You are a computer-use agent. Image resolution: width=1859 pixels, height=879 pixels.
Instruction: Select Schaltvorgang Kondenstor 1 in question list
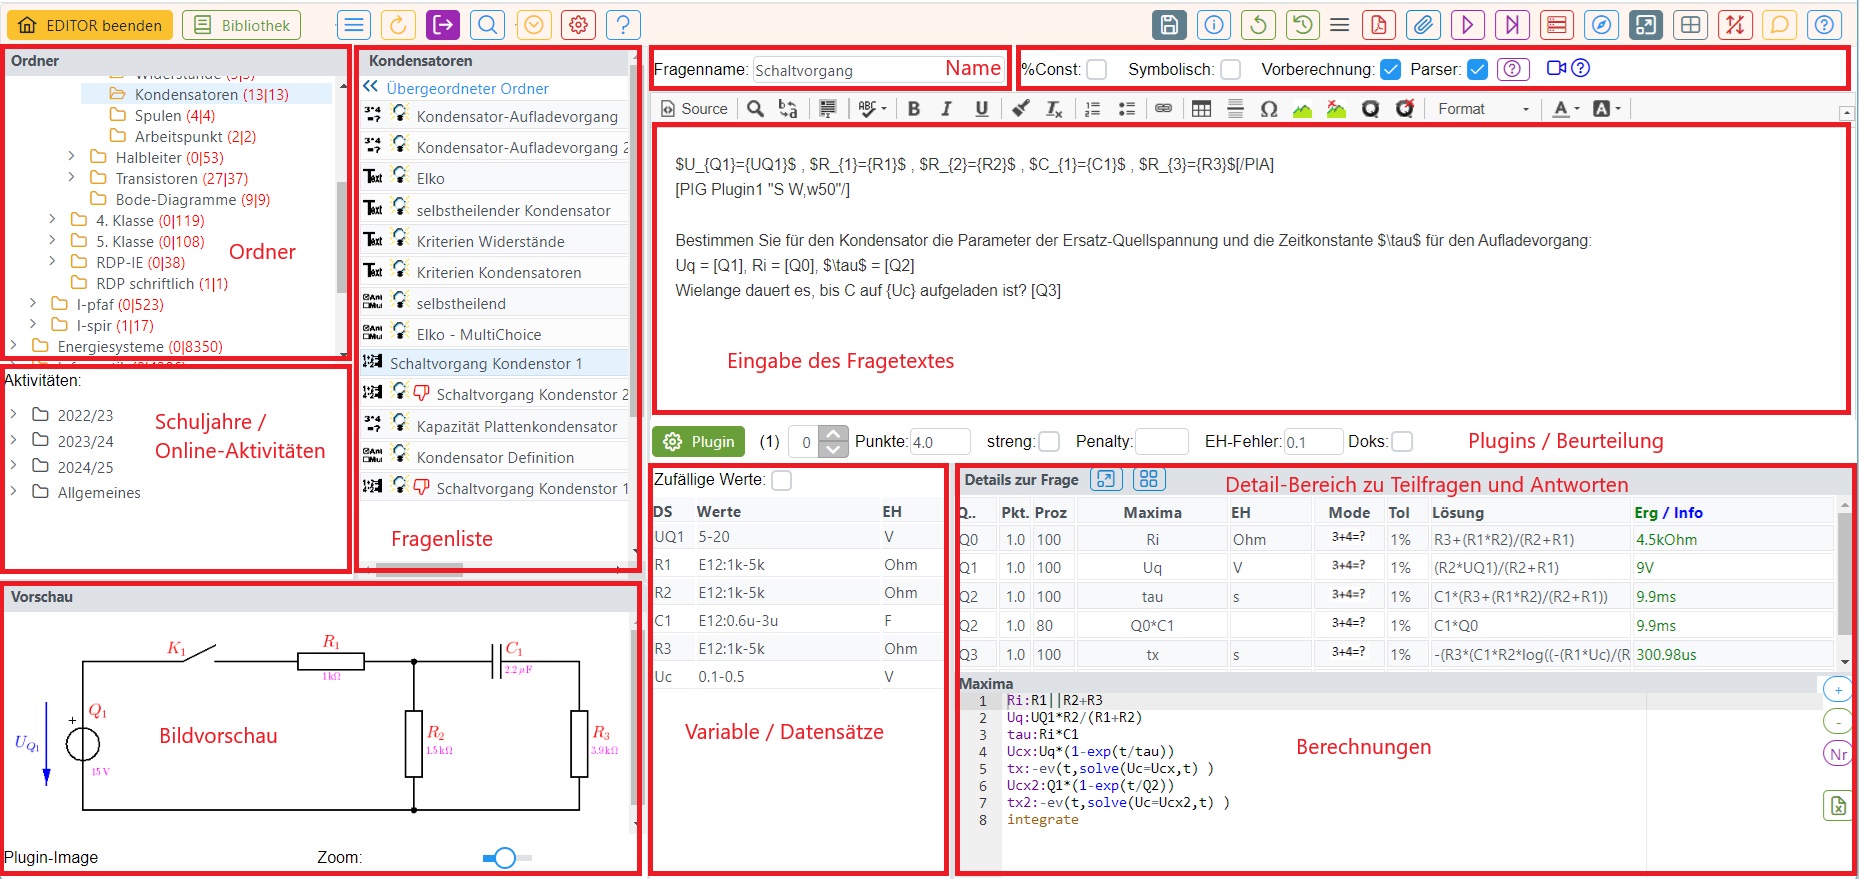coord(485,363)
